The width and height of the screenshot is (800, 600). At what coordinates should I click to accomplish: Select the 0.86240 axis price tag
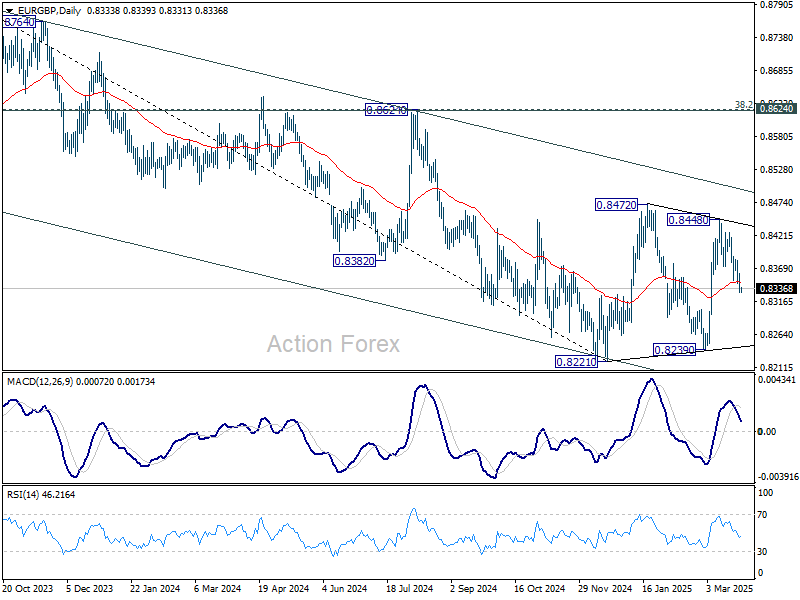(x=777, y=109)
